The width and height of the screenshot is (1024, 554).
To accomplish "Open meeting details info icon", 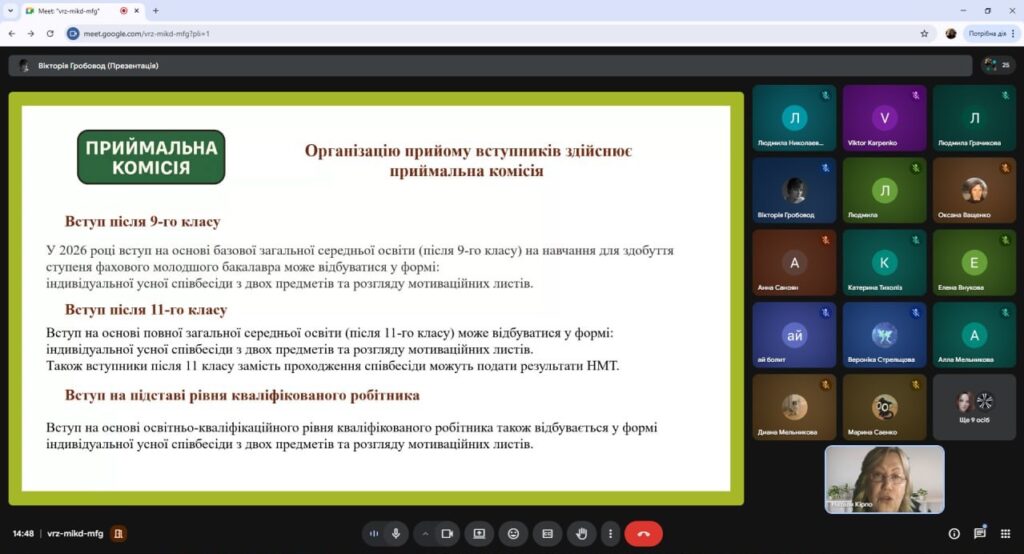I will 954,534.
